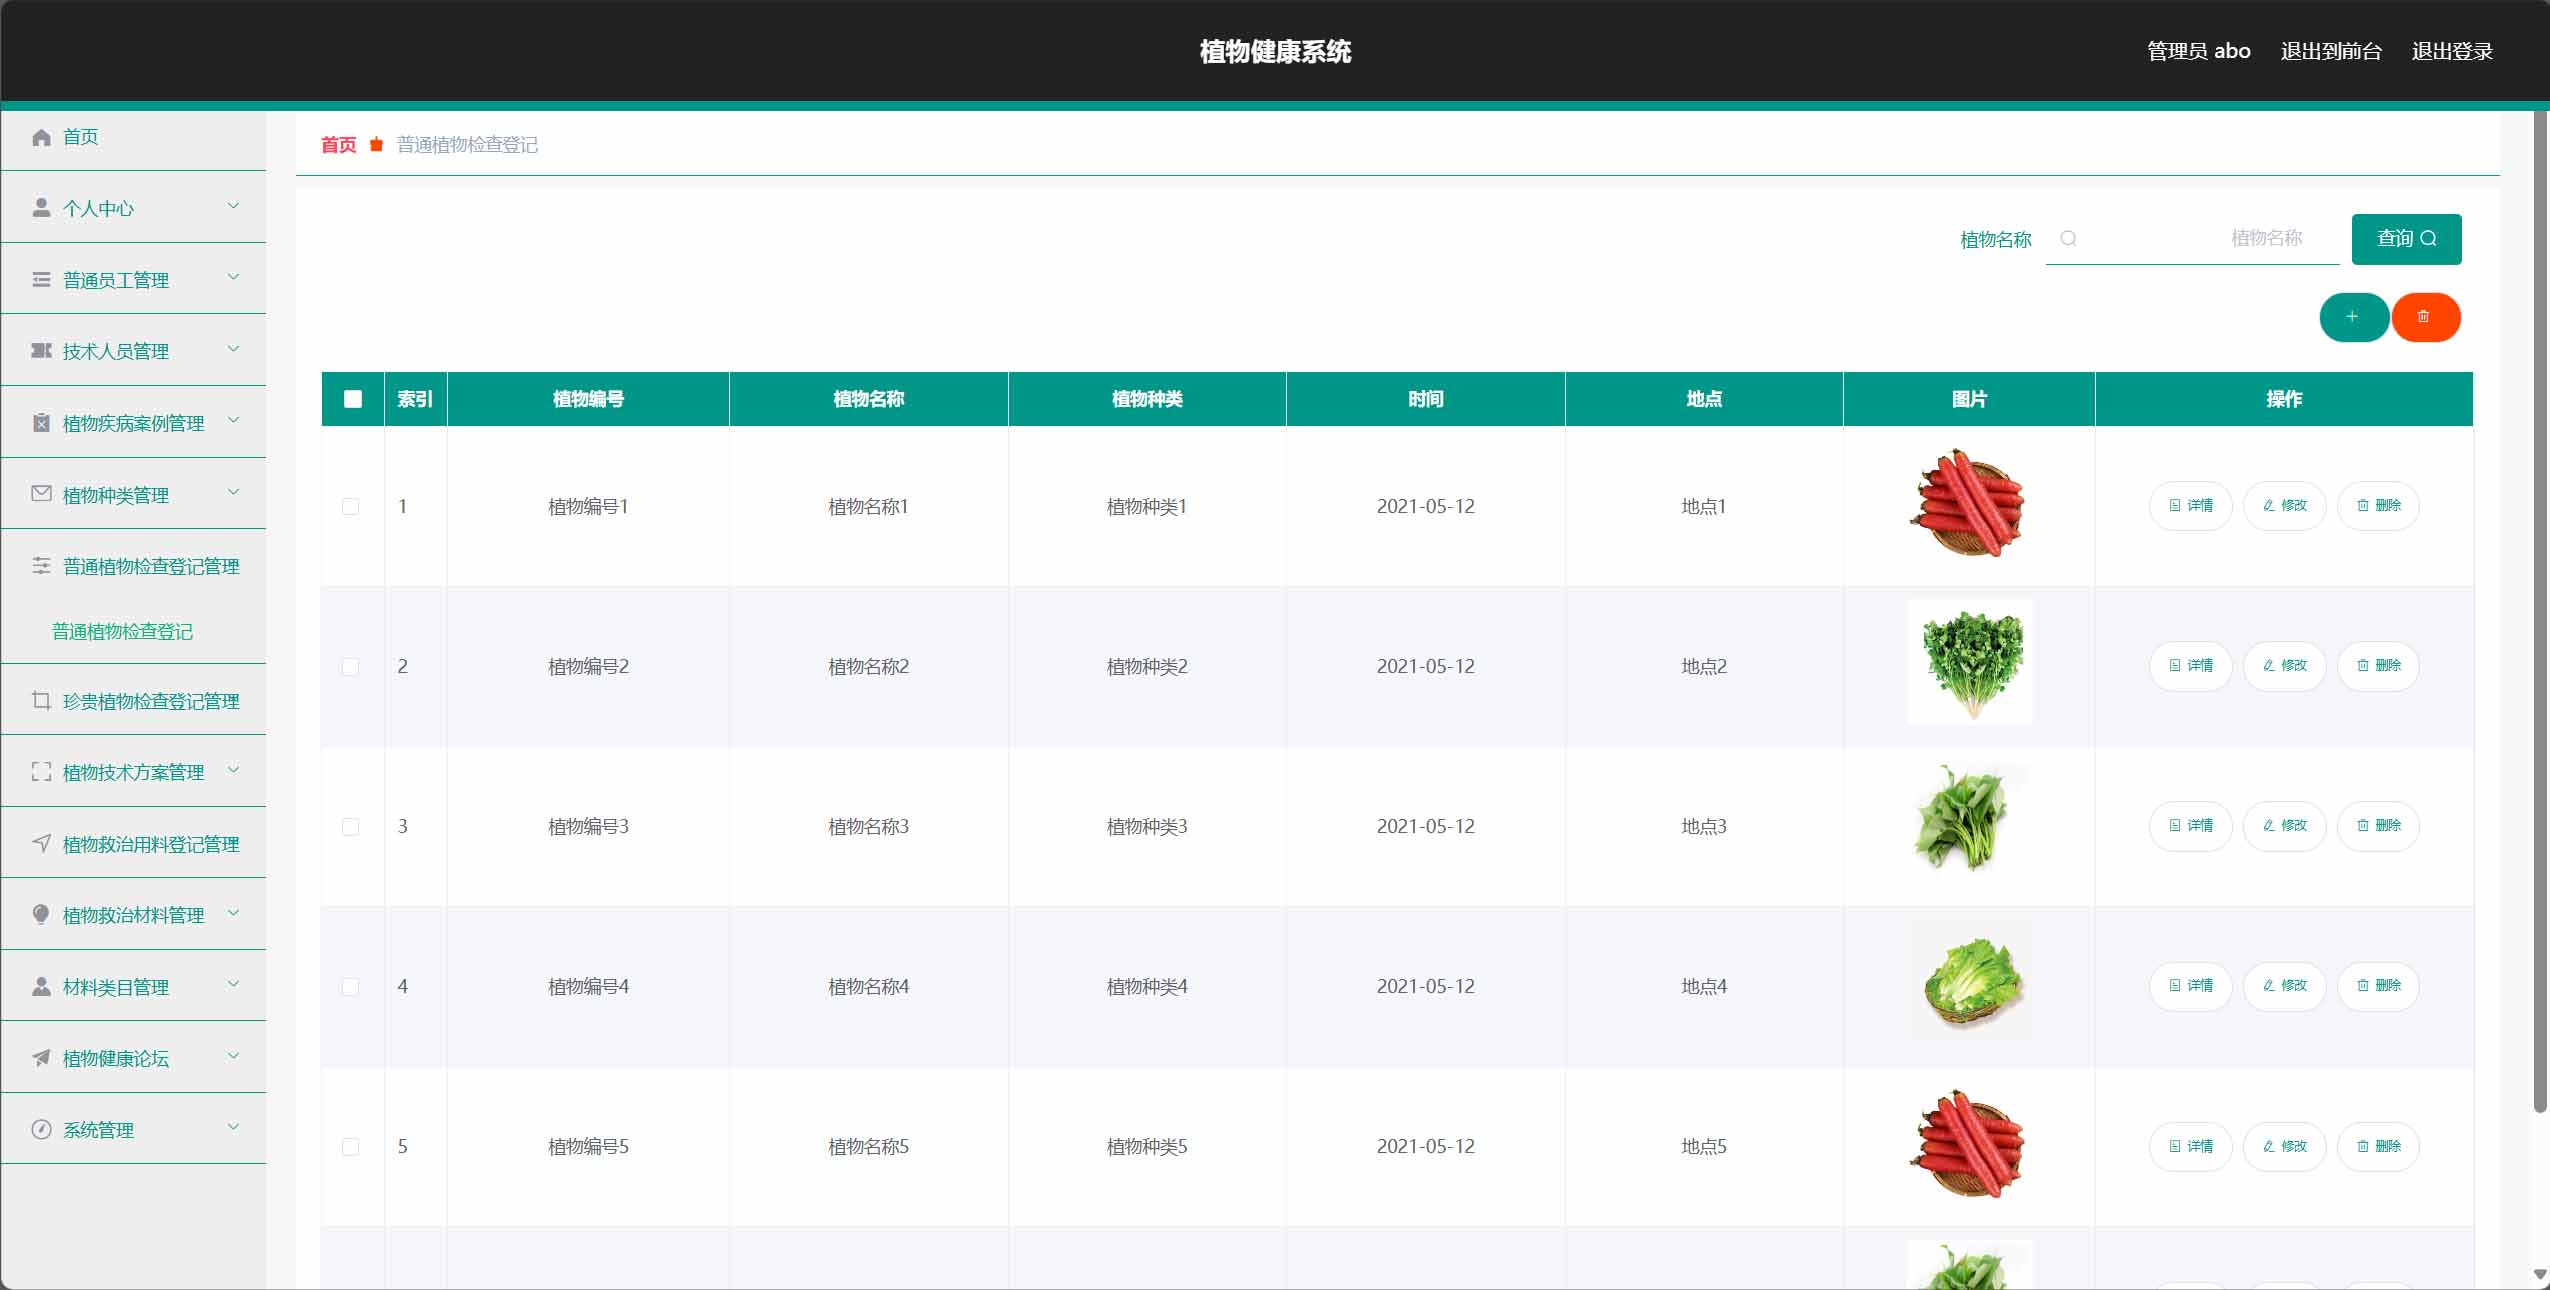Click the envelope icon next to 植物种类管理
This screenshot has width=2550, height=1290.
41,493
